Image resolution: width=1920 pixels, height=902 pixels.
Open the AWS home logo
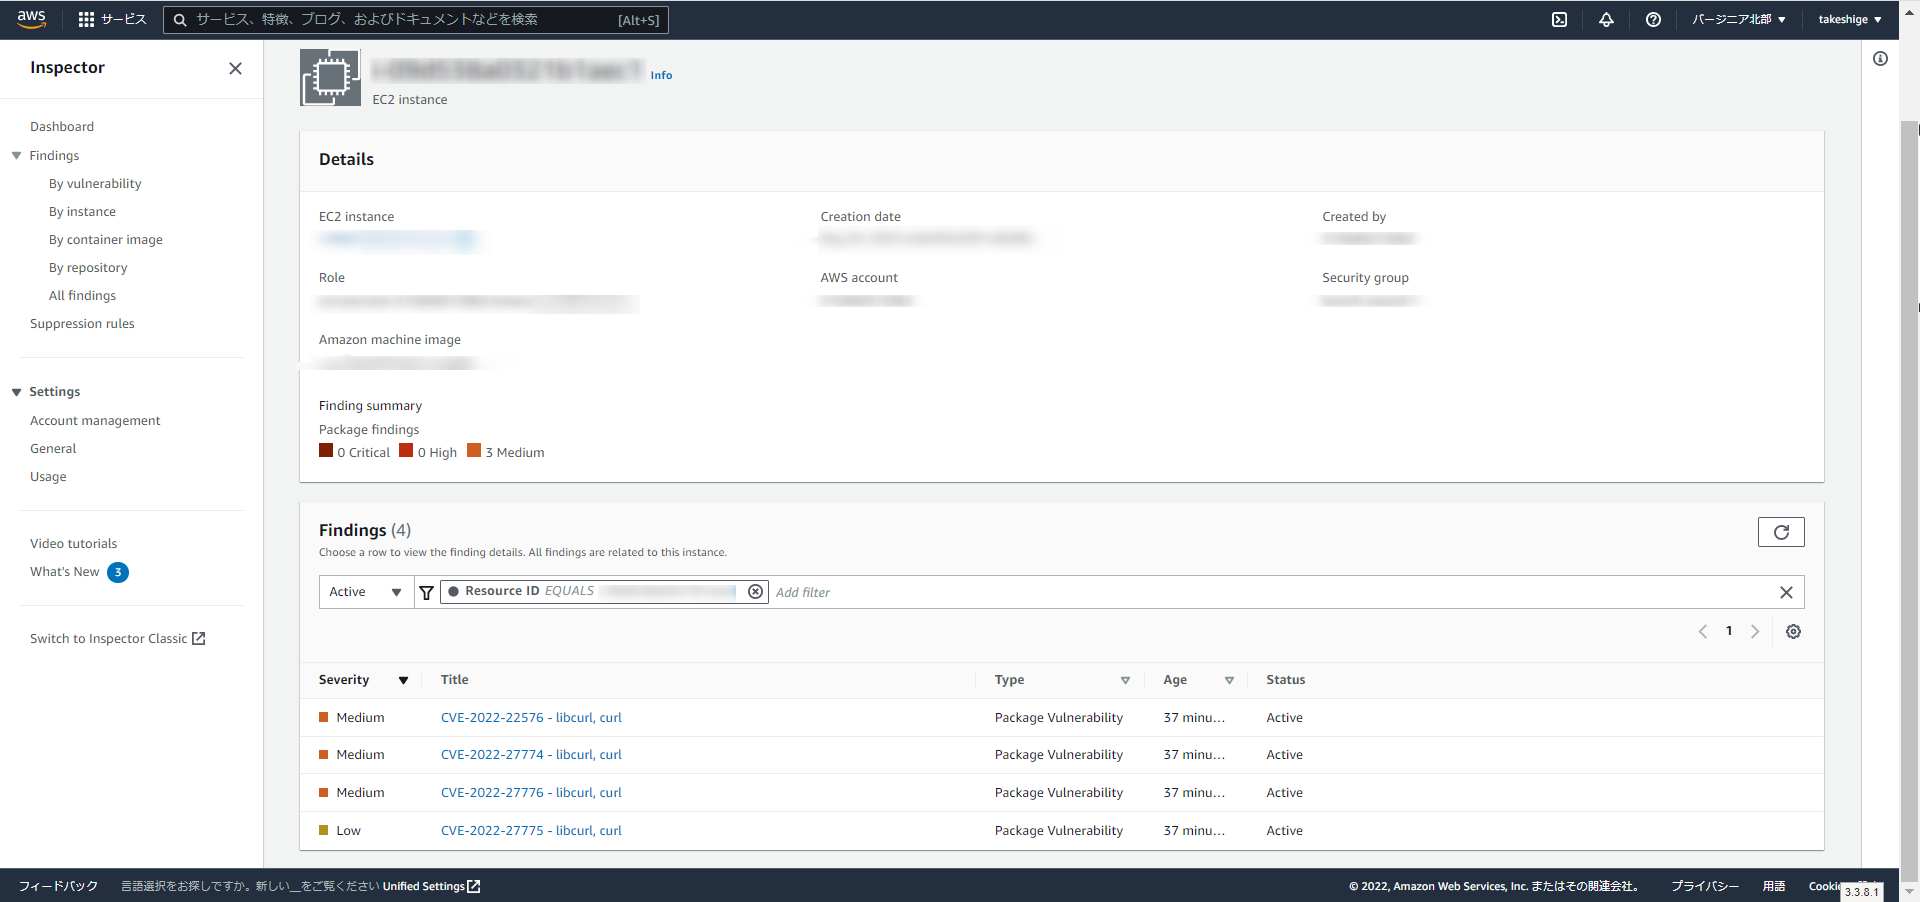(x=32, y=19)
